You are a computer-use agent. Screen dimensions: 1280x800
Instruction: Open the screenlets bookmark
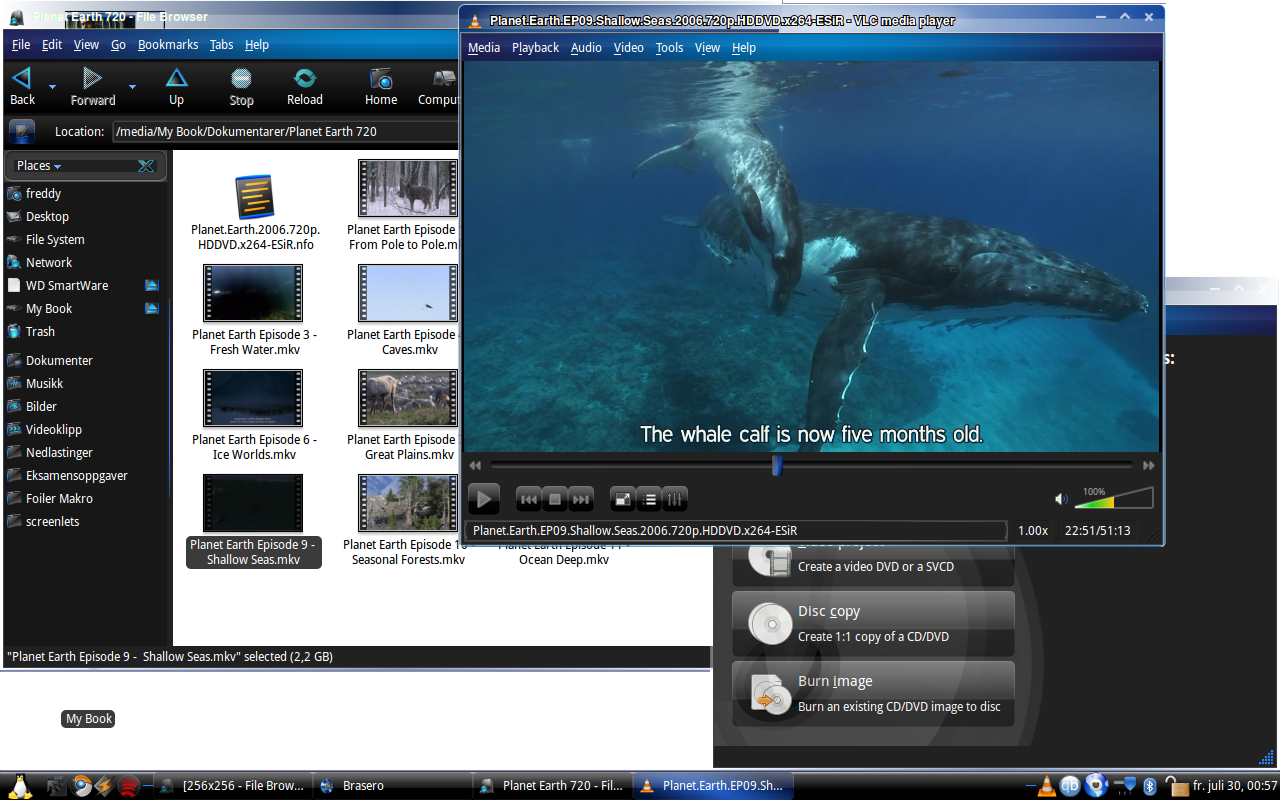click(x=52, y=522)
